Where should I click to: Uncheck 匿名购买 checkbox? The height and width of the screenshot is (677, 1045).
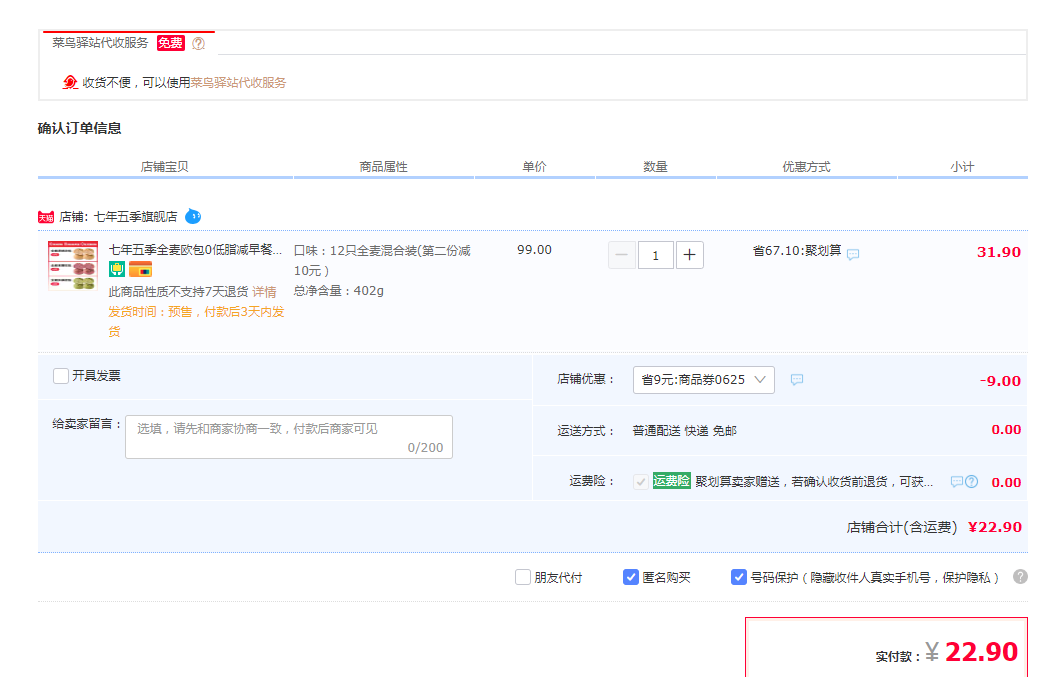pyautogui.click(x=630, y=577)
